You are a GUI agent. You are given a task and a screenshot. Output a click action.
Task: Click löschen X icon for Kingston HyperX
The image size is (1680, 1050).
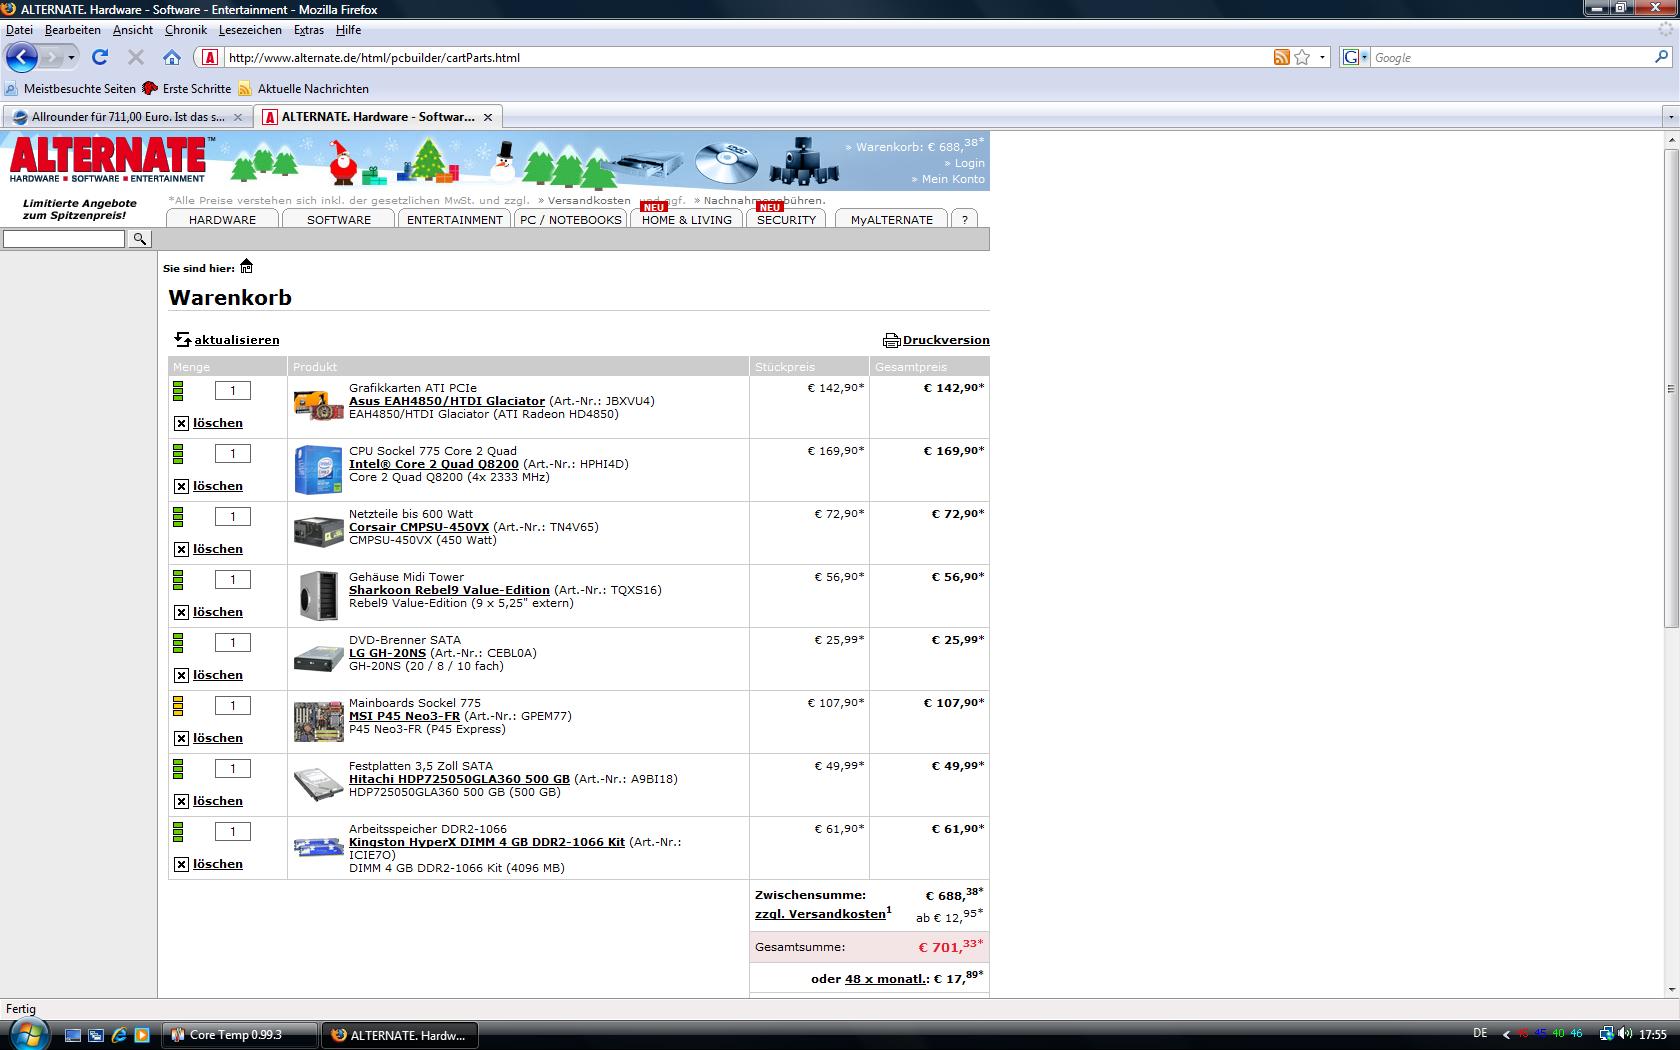(181, 864)
